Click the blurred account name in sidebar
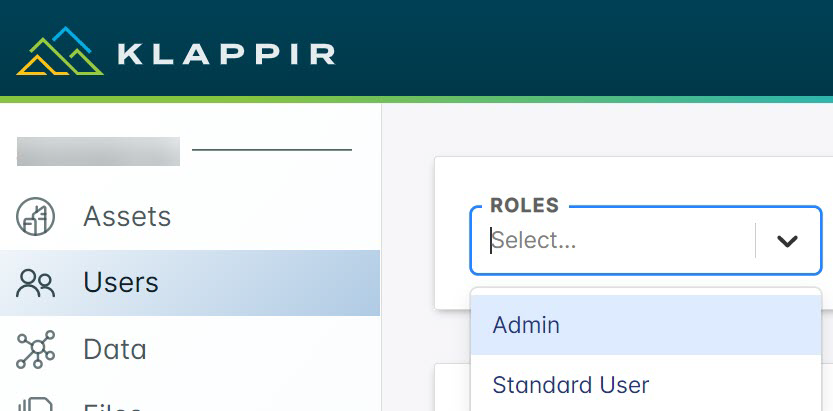 click(98, 151)
